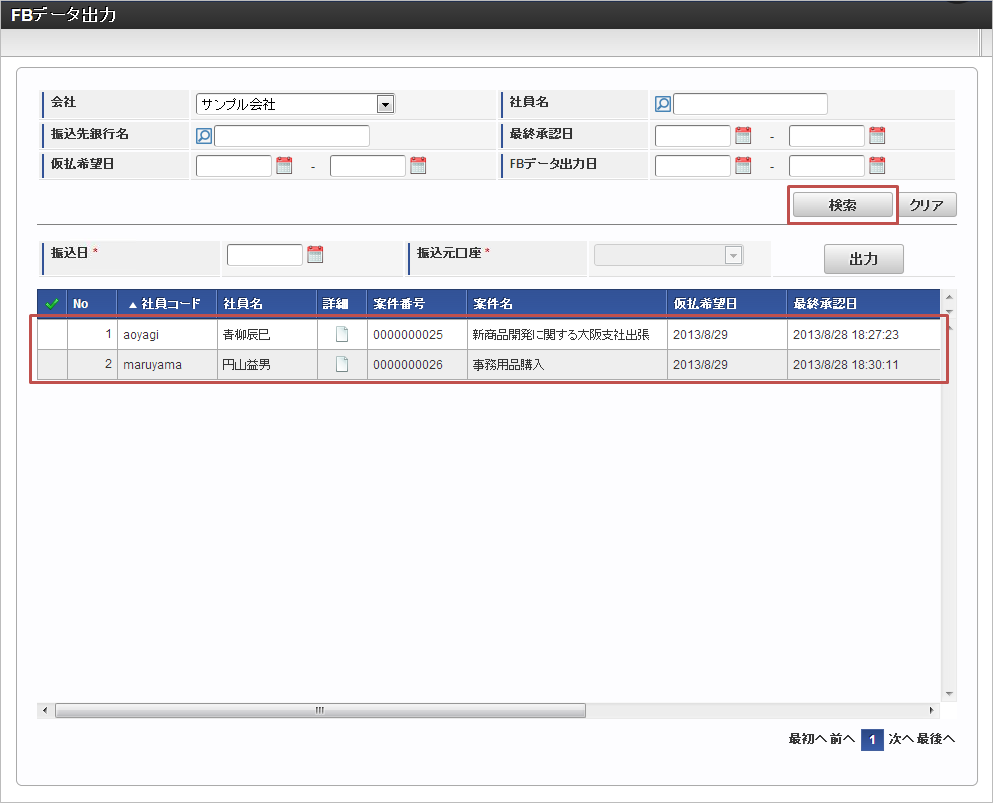Viewport: 993px width, 803px height.
Task: Check the selection box for maruyama row
Action: tap(52, 365)
